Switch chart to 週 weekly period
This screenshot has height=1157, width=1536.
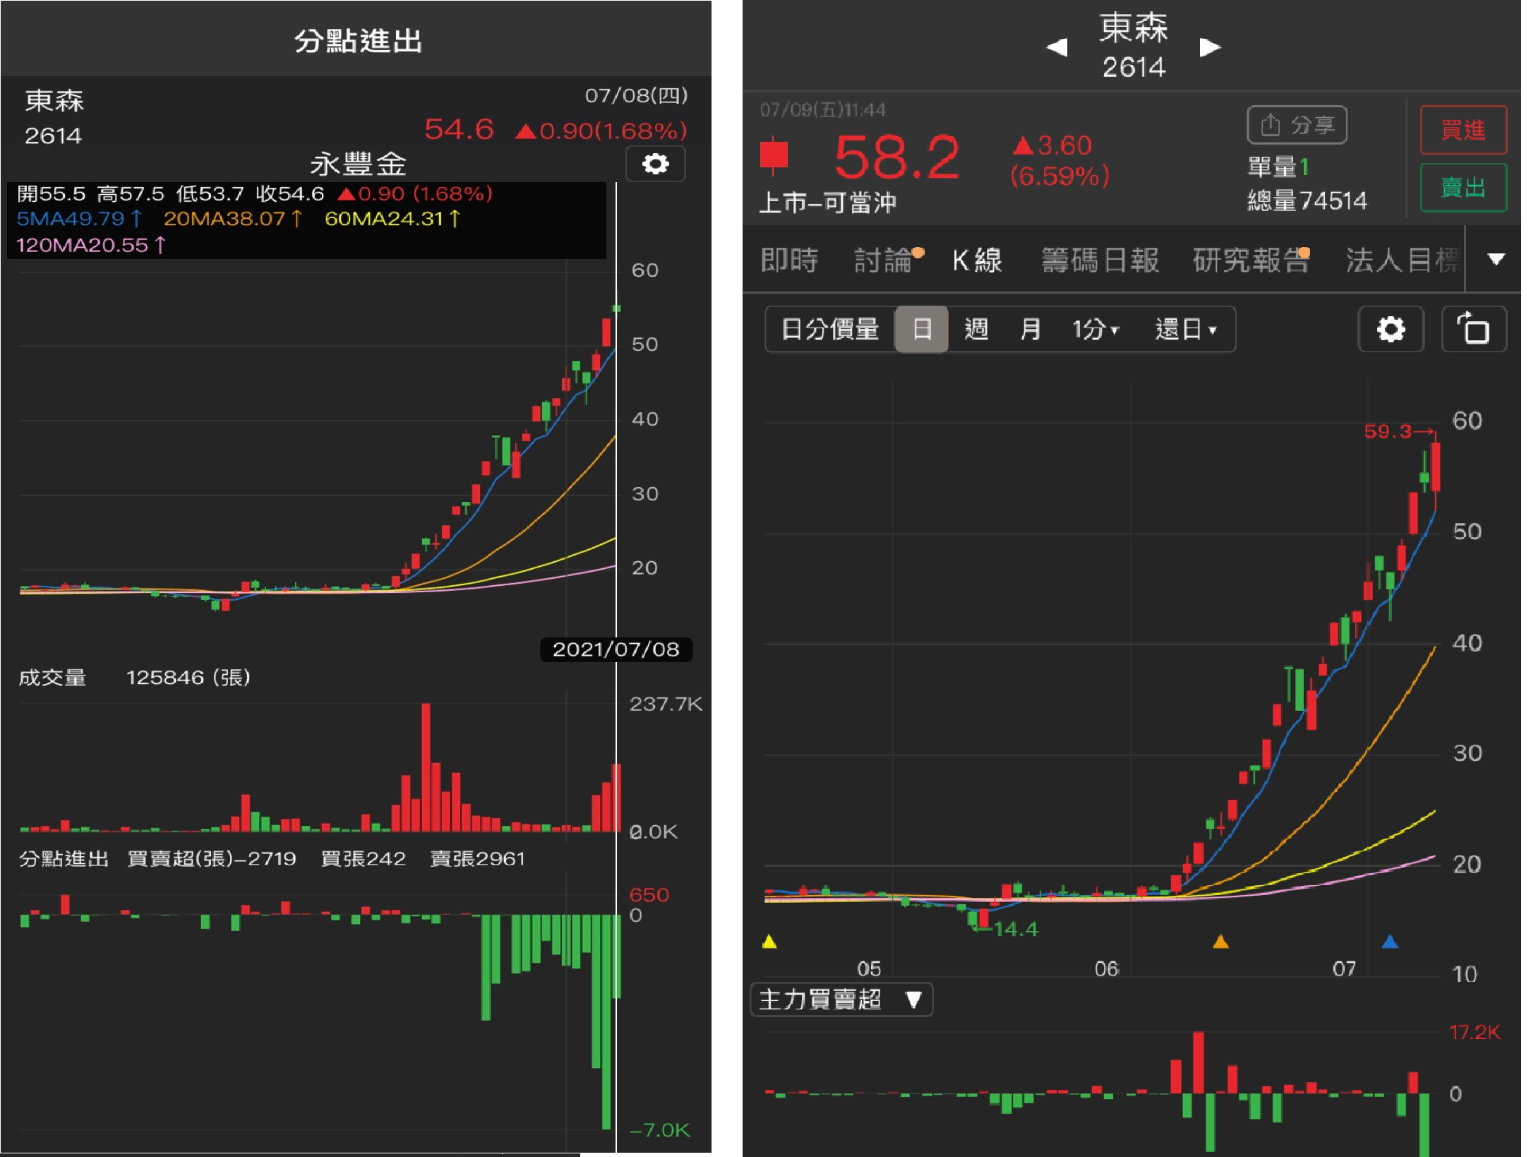[x=976, y=329]
